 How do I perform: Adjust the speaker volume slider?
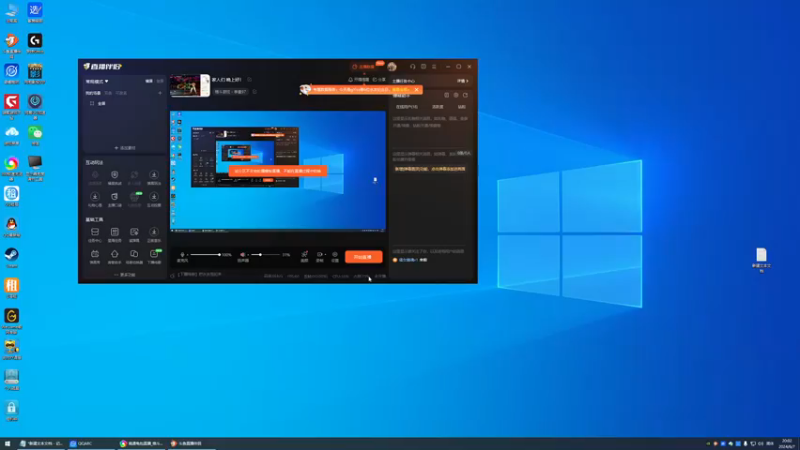pos(265,255)
